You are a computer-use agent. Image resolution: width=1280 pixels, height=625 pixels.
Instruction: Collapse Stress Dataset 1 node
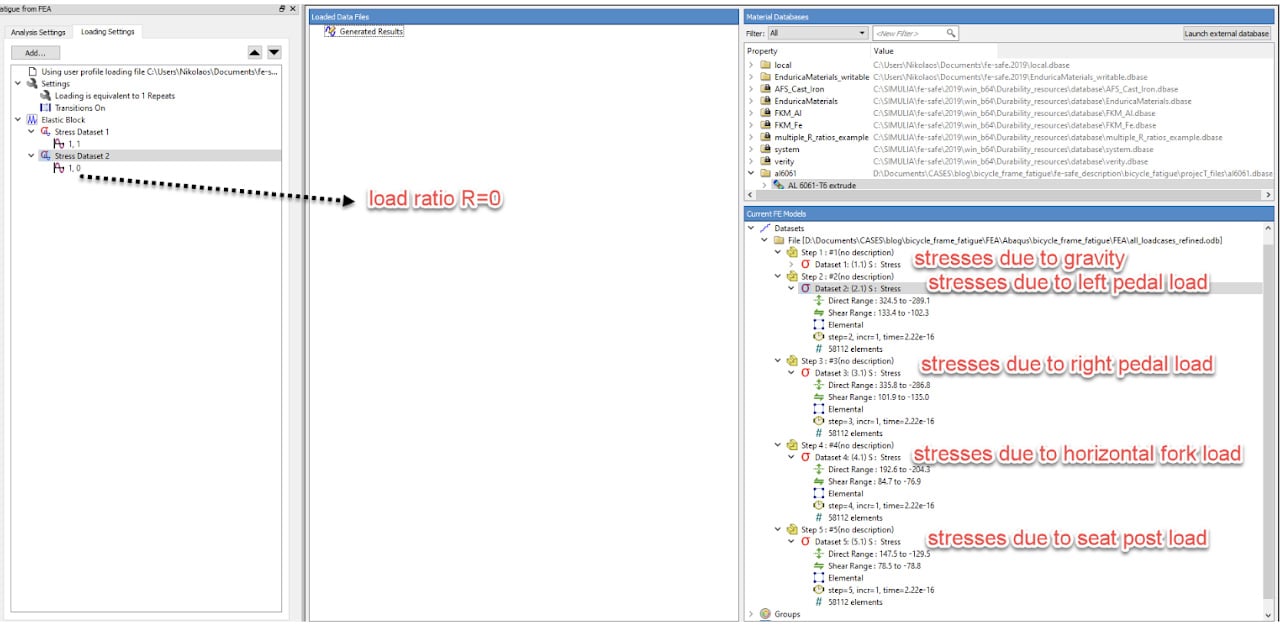tap(31, 132)
